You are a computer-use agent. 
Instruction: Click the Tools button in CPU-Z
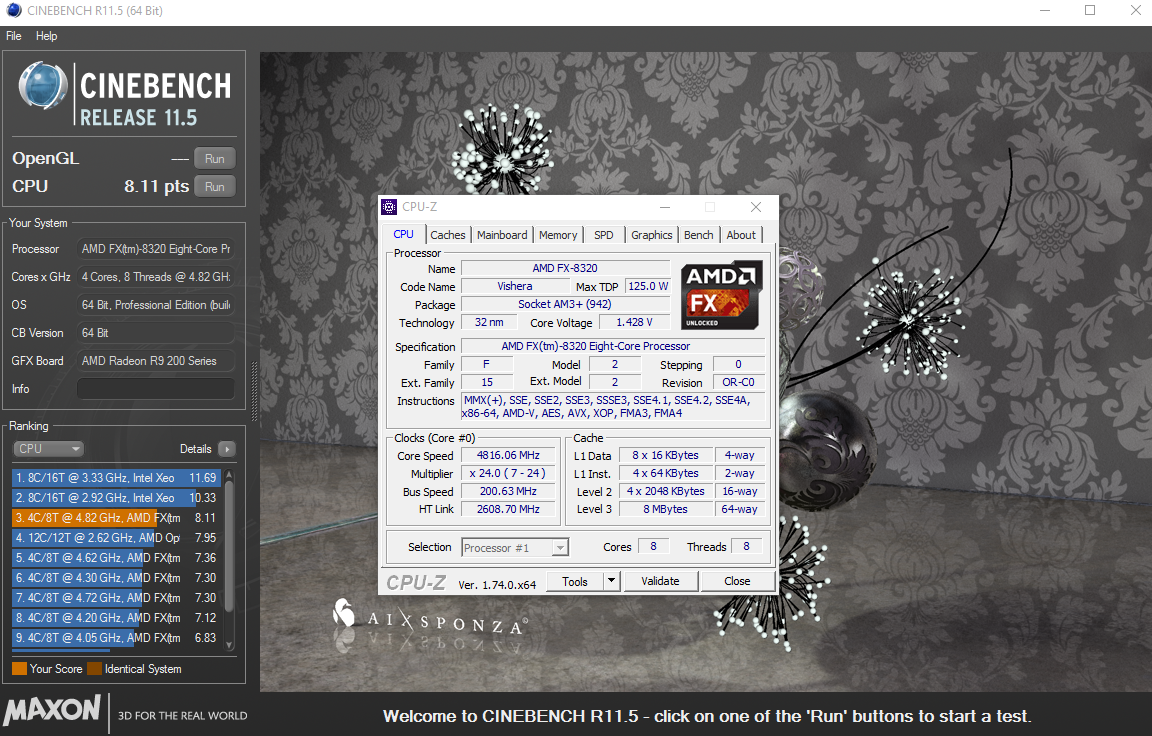pos(575,582)
